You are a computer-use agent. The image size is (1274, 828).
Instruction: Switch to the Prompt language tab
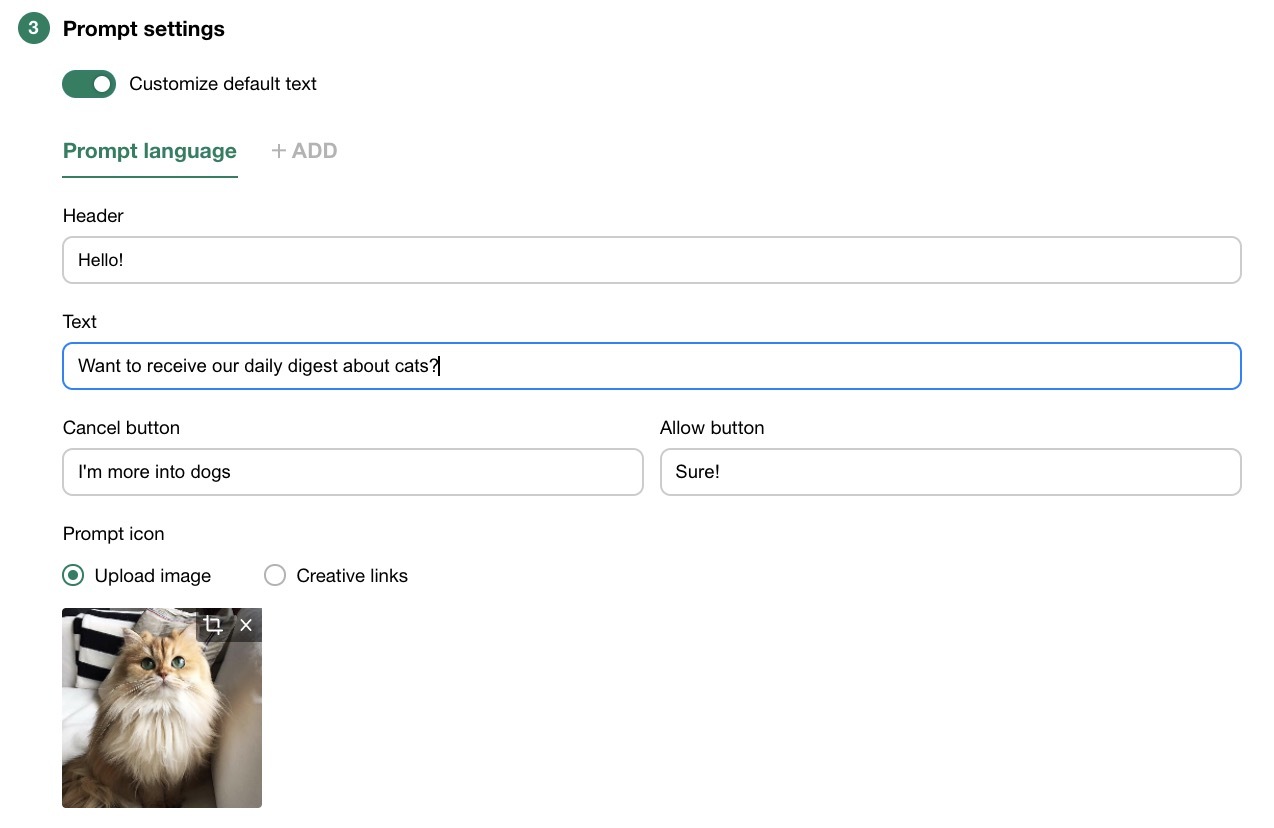(x=150, y=151)
